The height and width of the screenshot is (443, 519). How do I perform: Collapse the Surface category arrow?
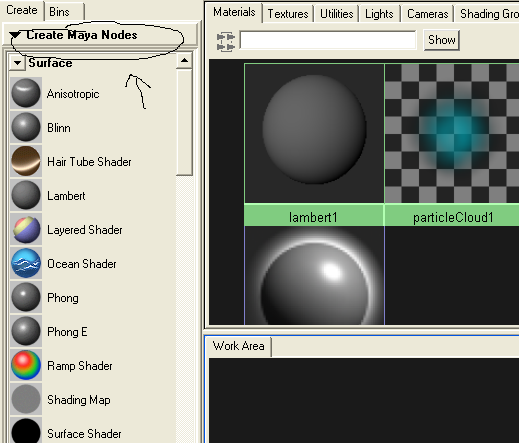coord(17,63)
